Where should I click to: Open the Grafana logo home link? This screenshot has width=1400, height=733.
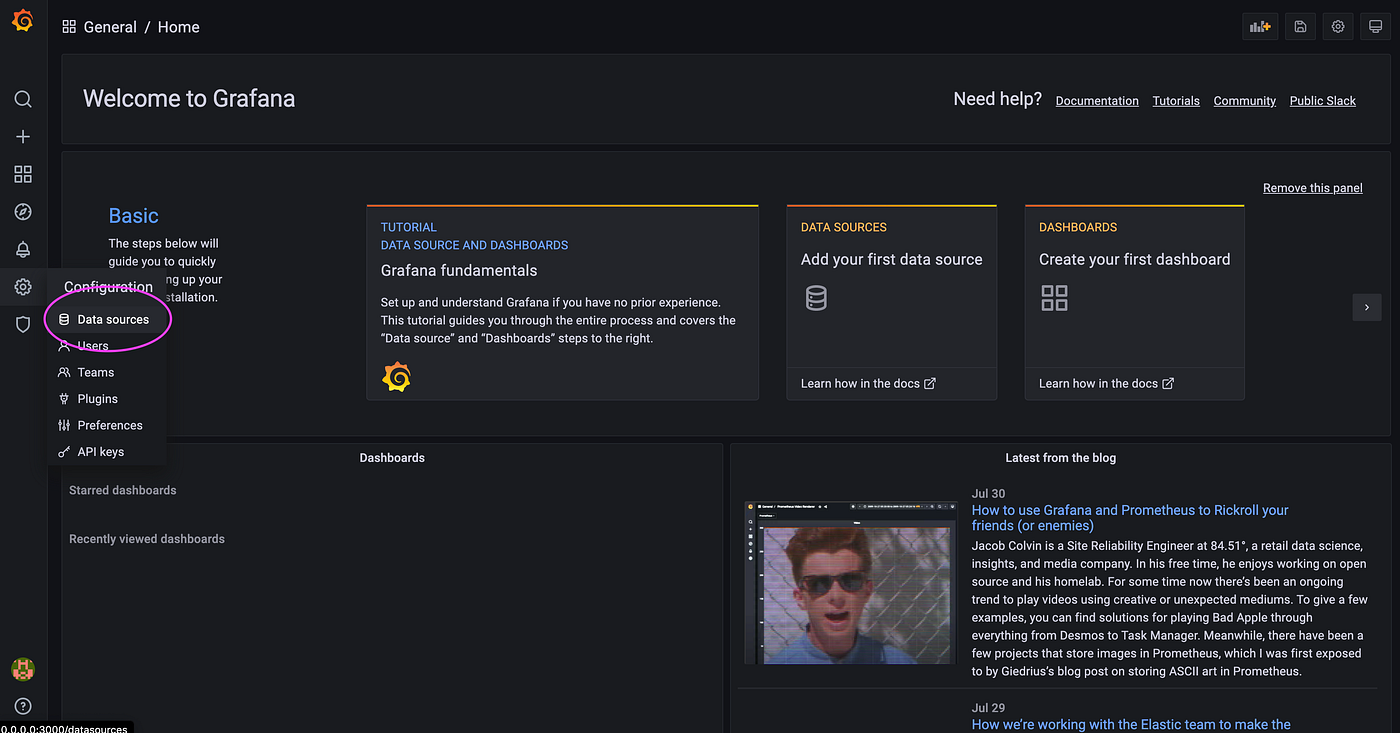click(22, 21)
